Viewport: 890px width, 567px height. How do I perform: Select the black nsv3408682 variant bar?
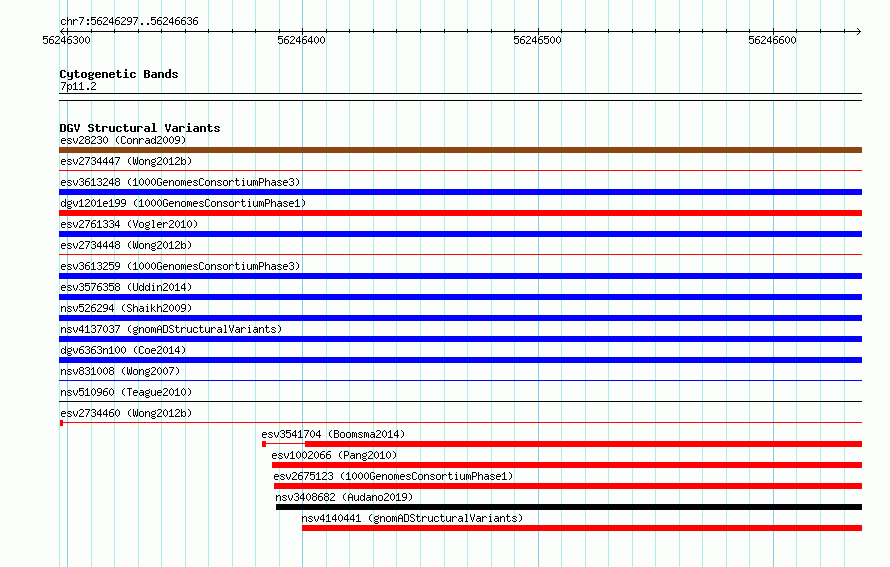click(x=569, y=507)
